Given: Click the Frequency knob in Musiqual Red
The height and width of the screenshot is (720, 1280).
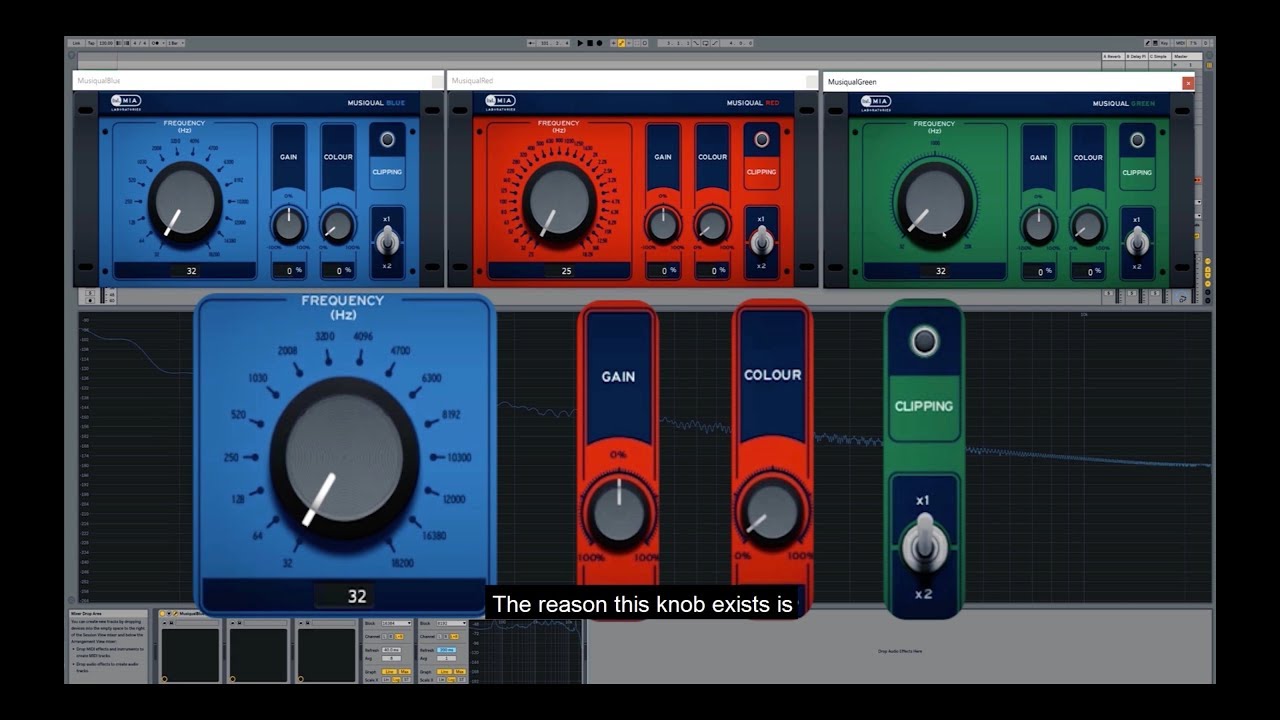Looking at the screenshot, I should [559, 202].
